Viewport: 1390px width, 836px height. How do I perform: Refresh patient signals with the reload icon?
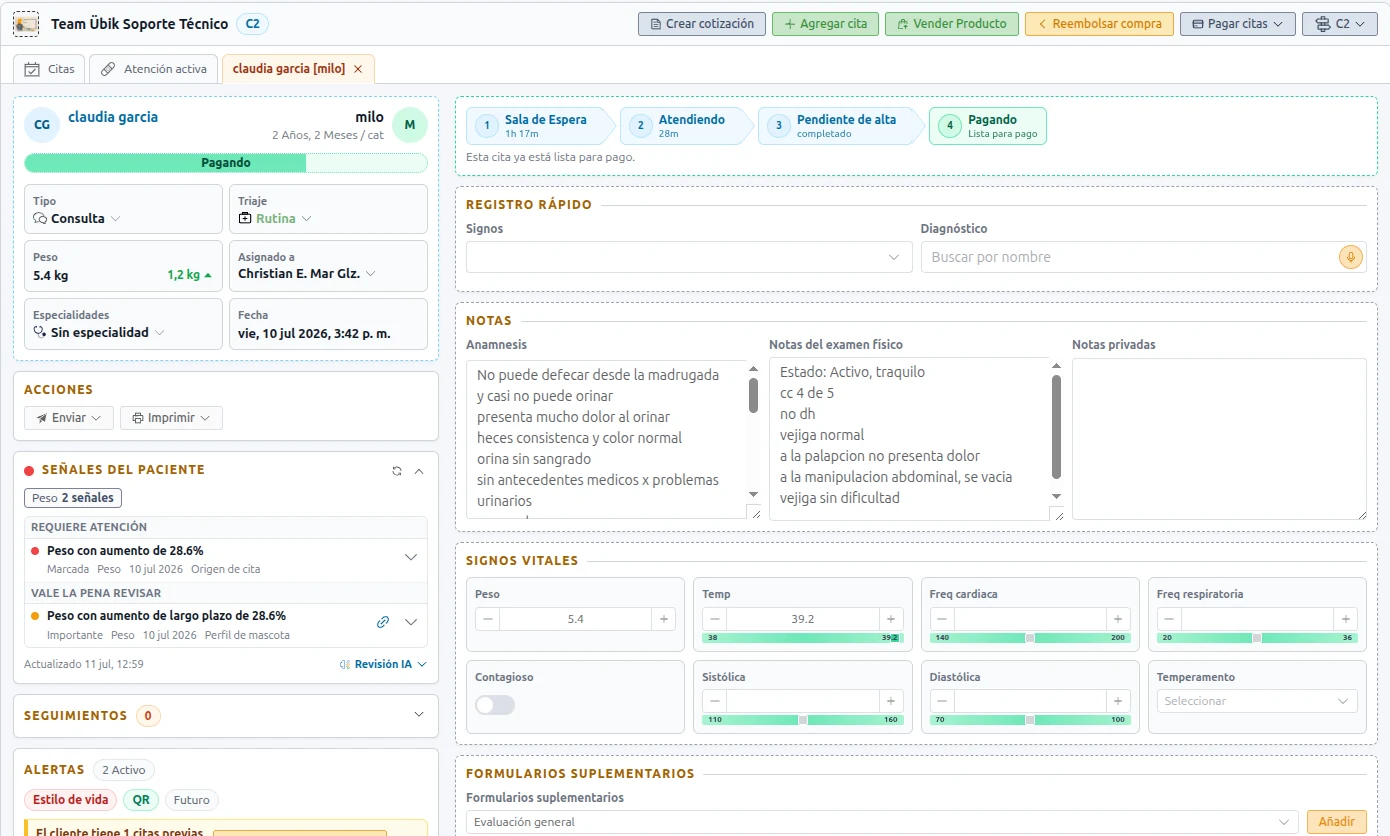coord(397,470)
